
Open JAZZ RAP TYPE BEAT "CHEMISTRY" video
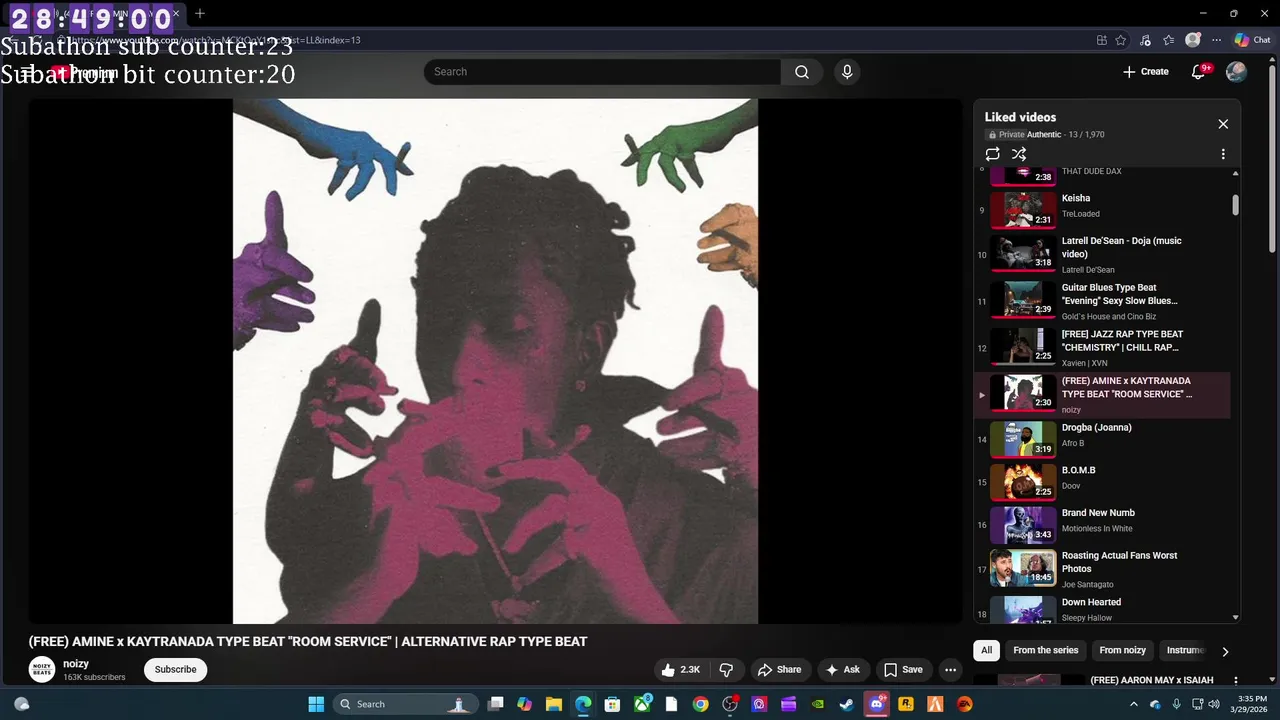point(1102,348)
